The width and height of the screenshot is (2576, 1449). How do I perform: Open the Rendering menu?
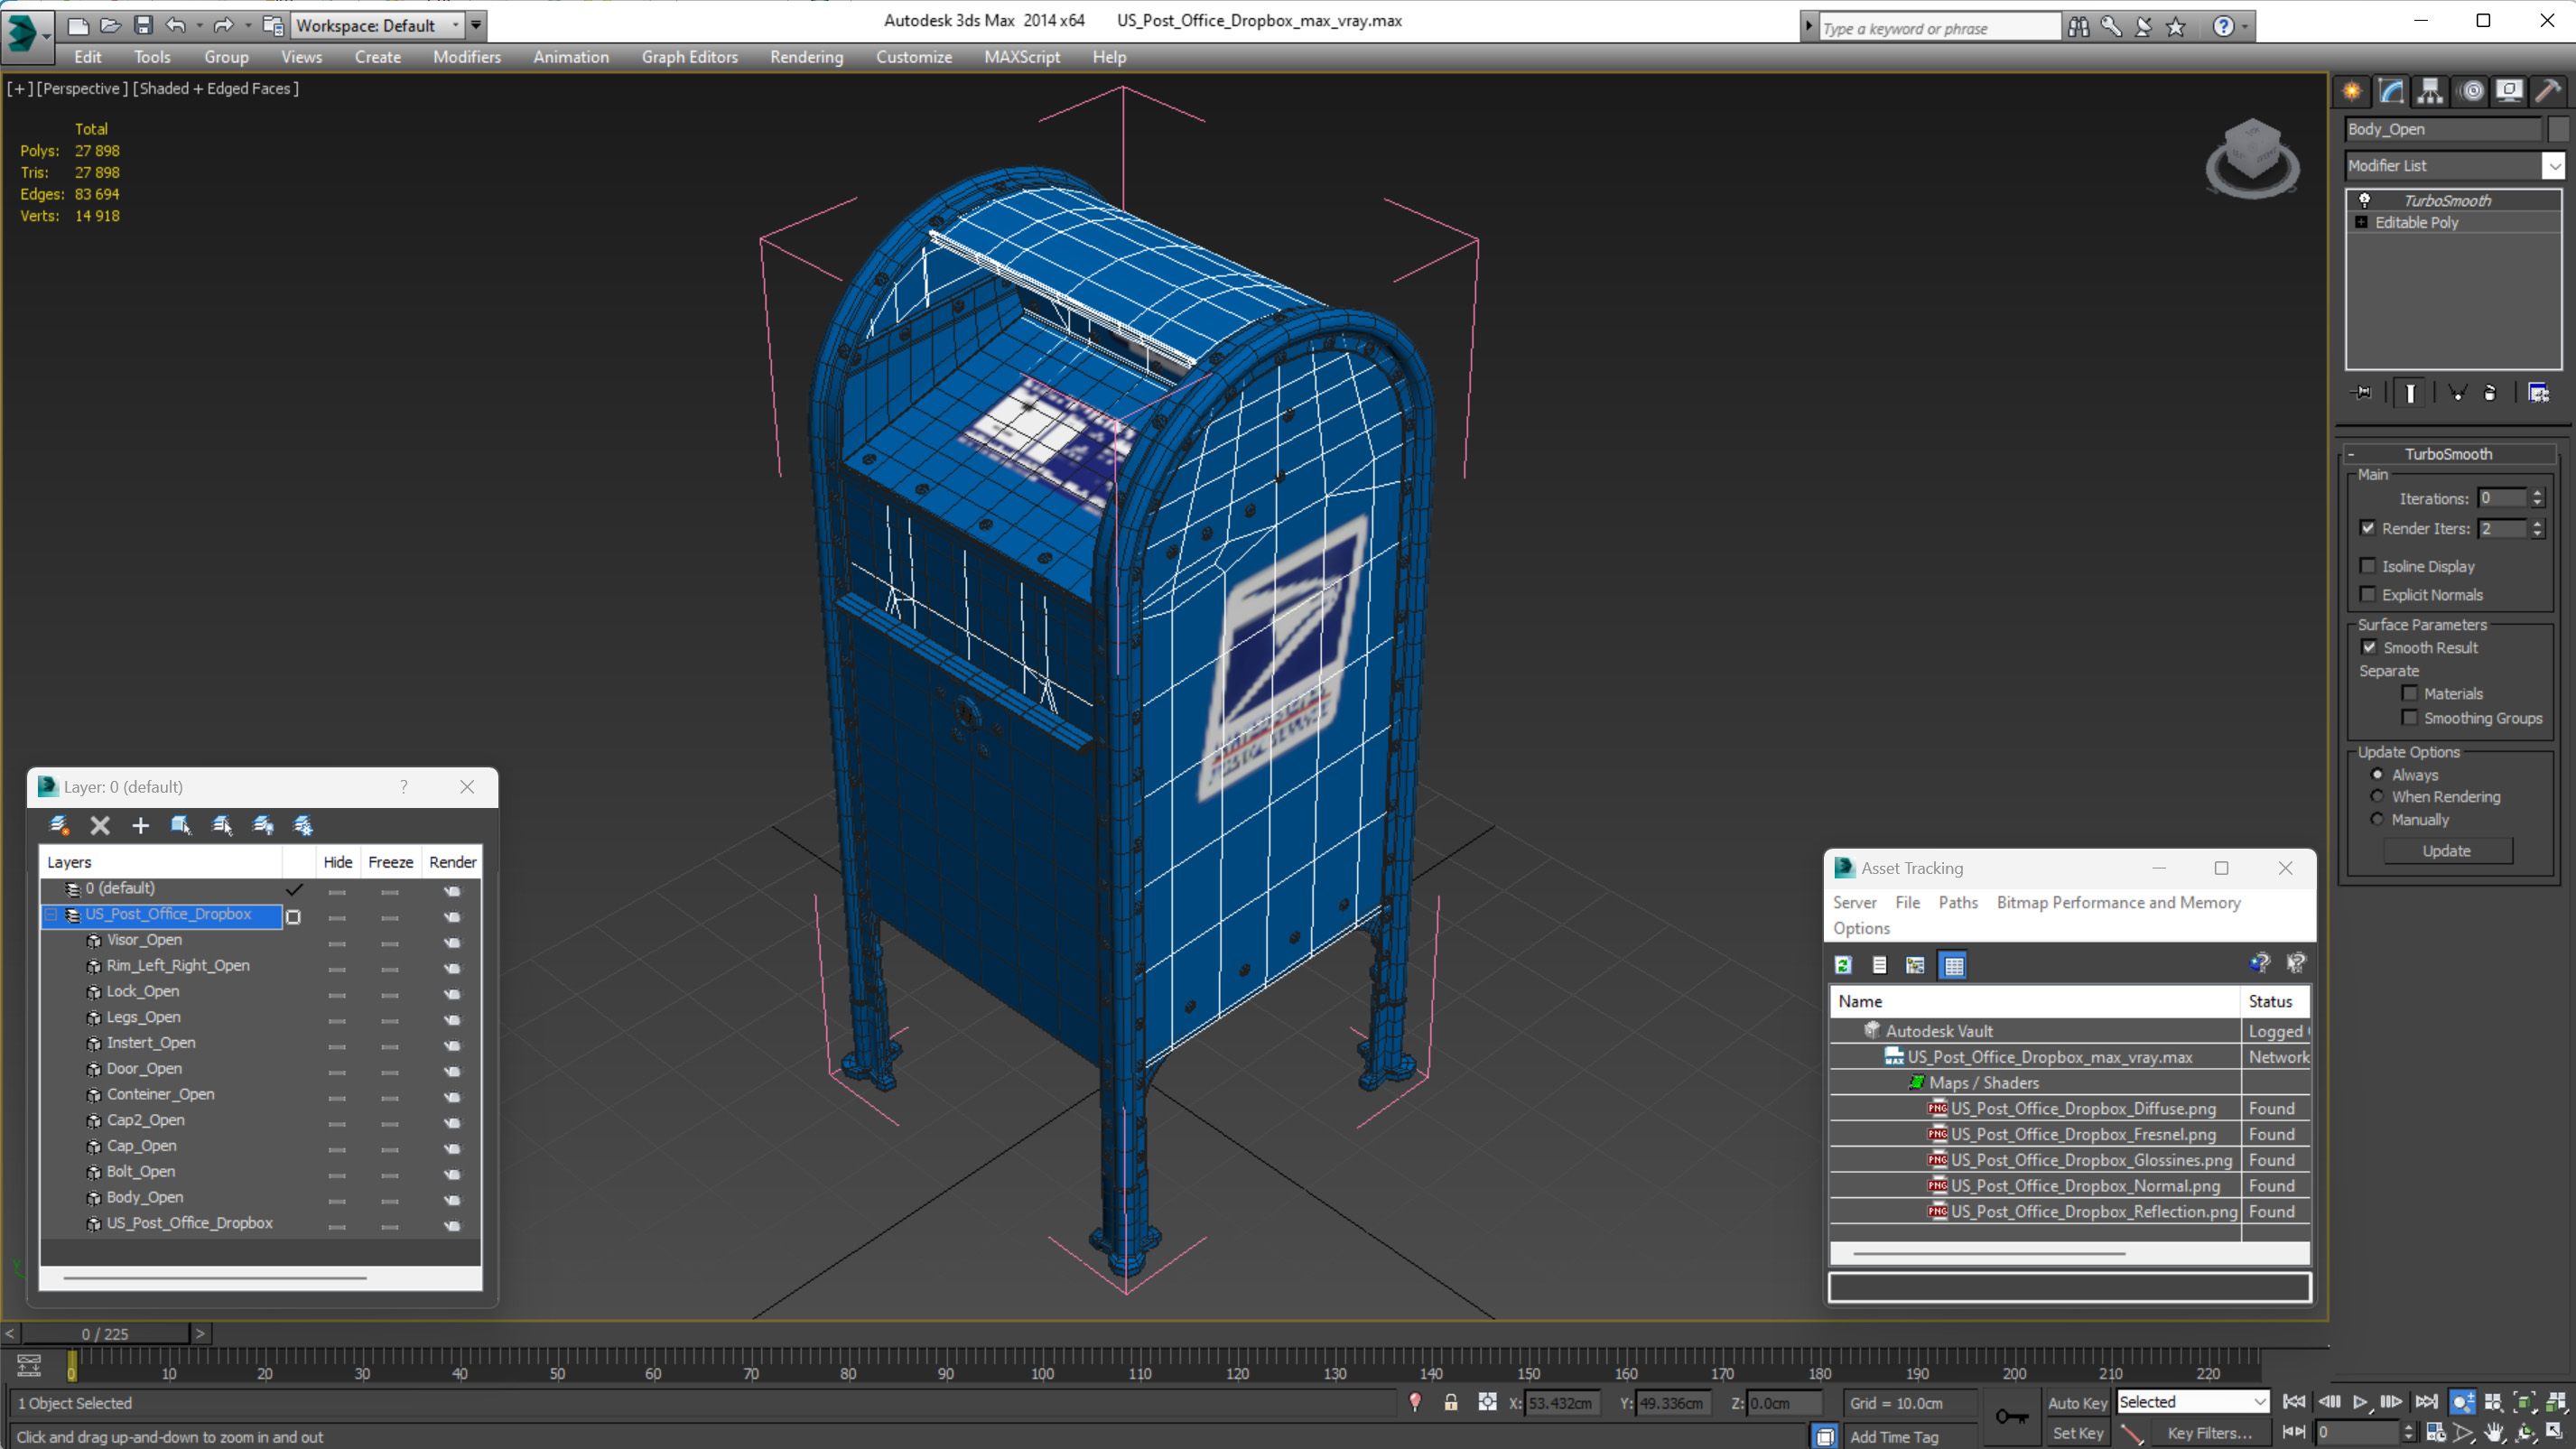(x=806, y=57)
